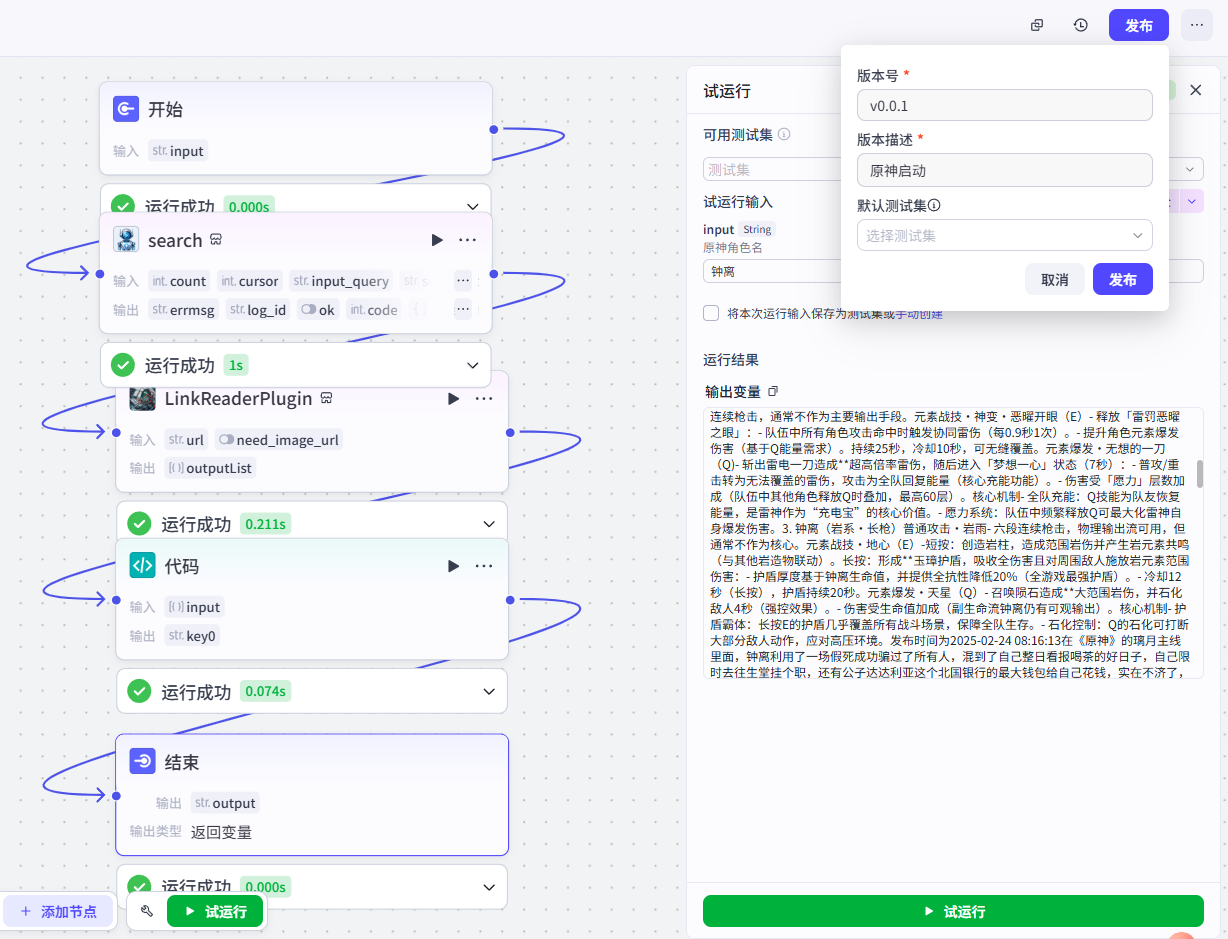Click the green success check in 0.211s row
Screen dimensions: 1228x939
coord(139,524)
